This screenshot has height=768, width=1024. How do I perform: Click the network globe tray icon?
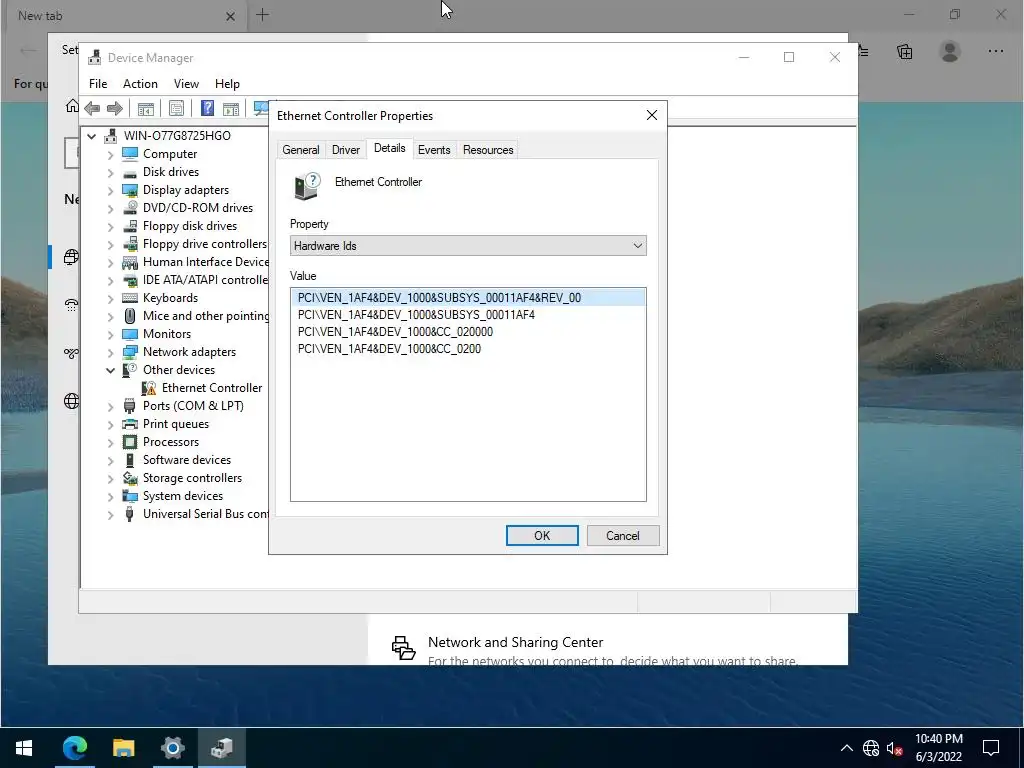tap(871, 748)
